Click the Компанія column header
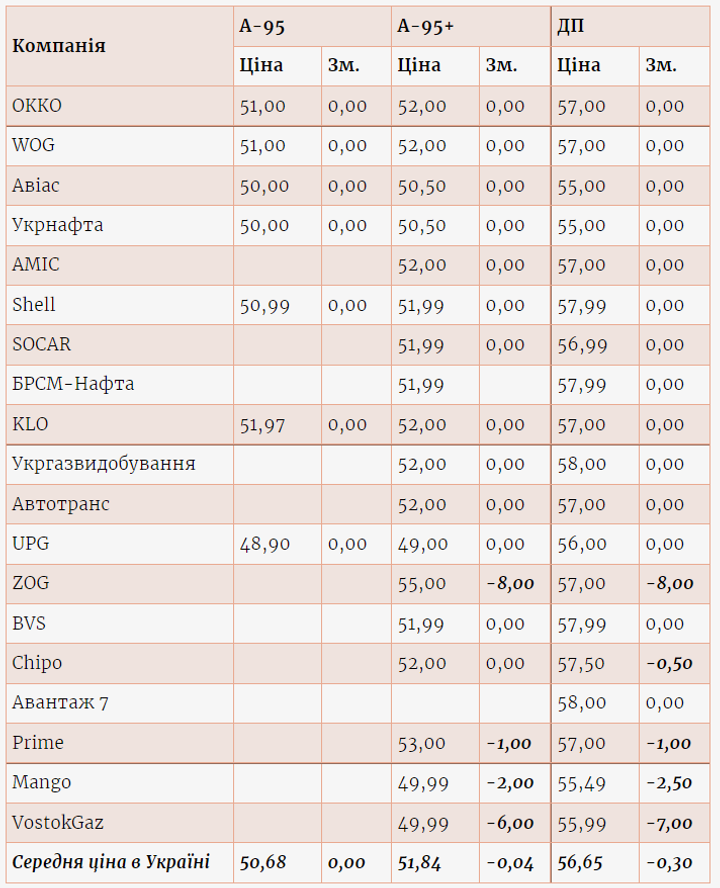720x888 pixels. [x=59, y=46]
